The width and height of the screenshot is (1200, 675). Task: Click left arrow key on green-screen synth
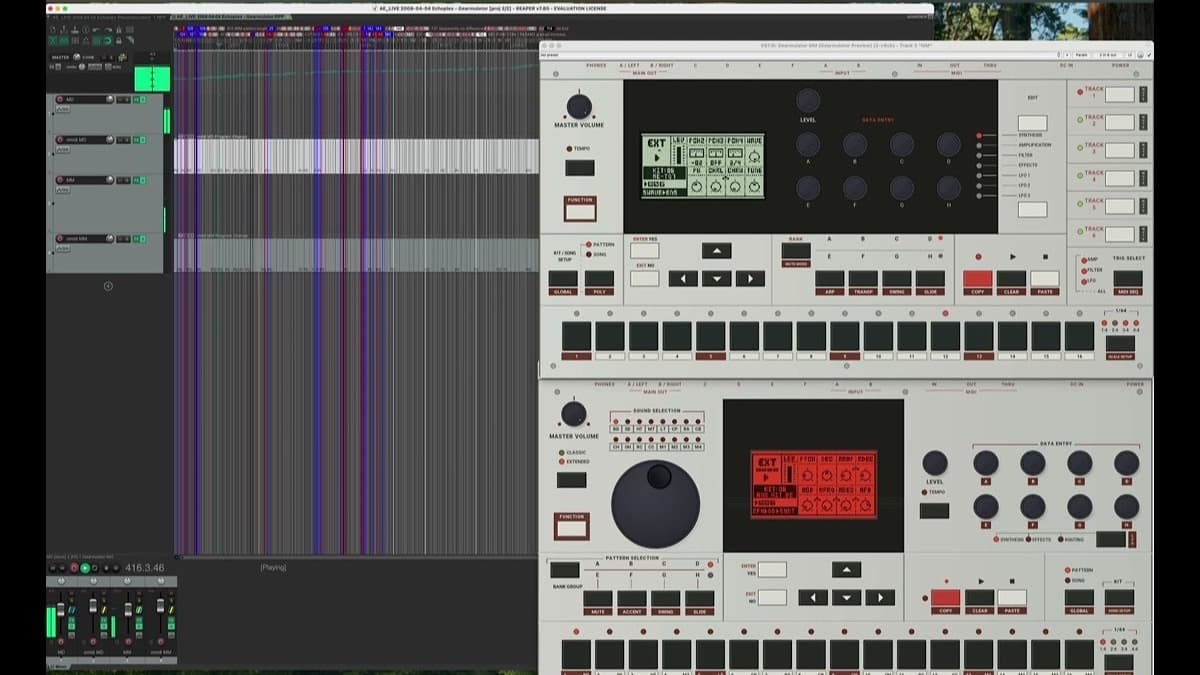pyautogui.click(x=683, y=279)
